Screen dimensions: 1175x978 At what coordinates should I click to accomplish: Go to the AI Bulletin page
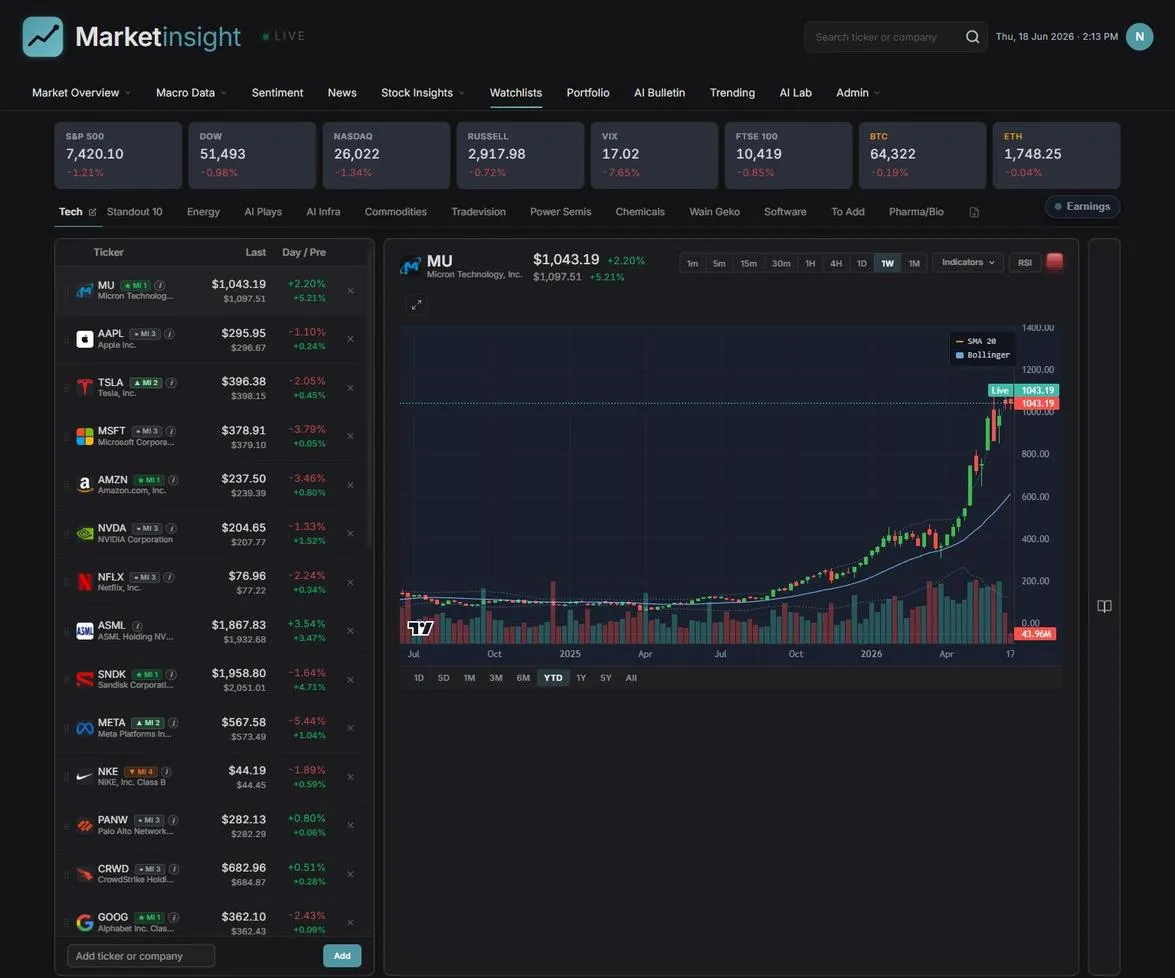(659, 93)
